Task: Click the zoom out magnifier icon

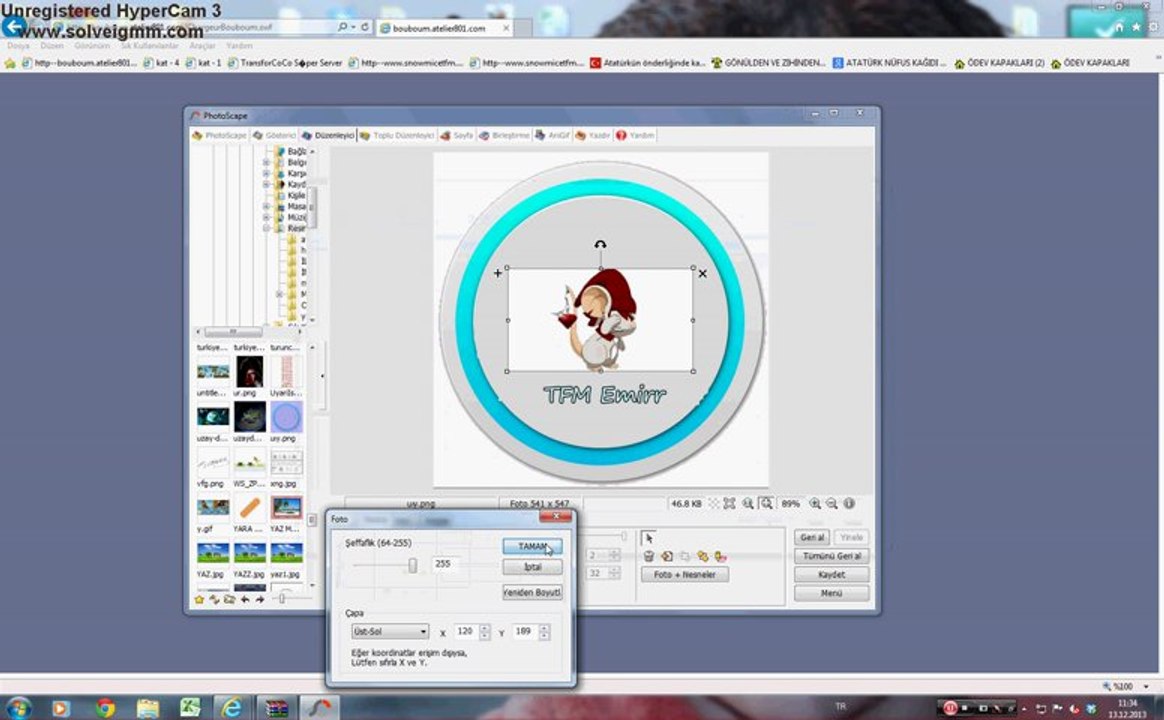Action: (x=831, y=503)
